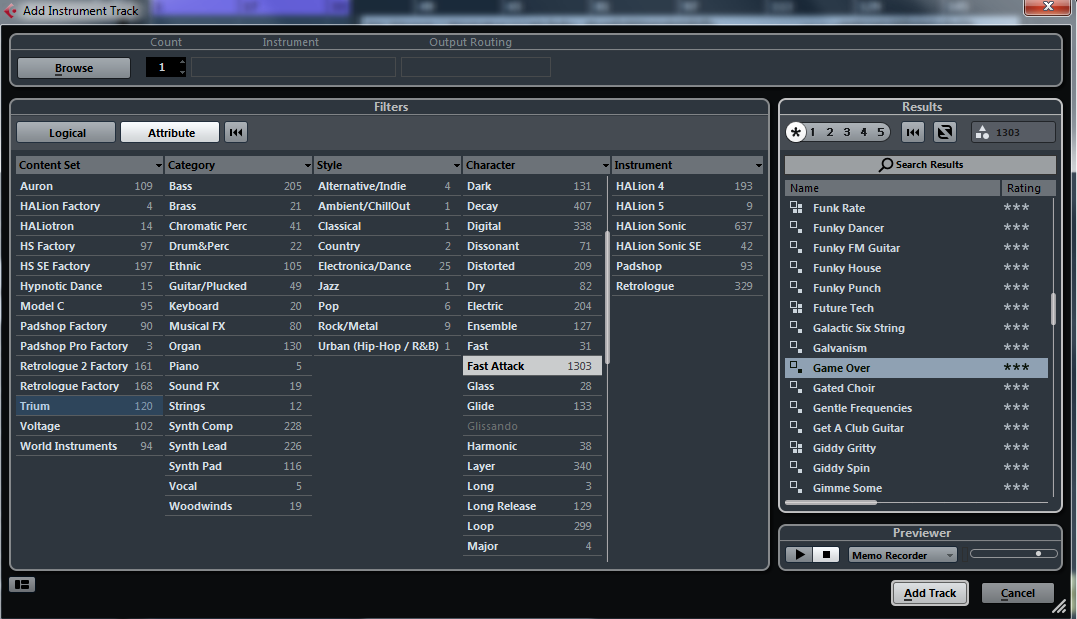Click the Add Track button
Image resolution: width=1077 pixels, height=619 pixels.
point(930,593)
